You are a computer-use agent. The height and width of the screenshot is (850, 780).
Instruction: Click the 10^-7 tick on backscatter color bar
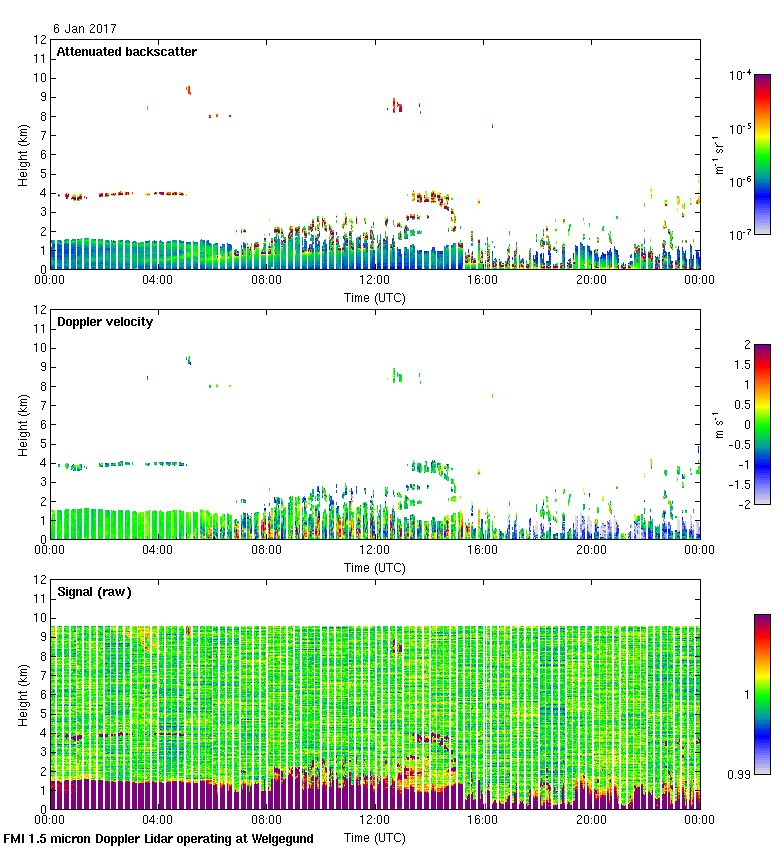tap(740, 235)
